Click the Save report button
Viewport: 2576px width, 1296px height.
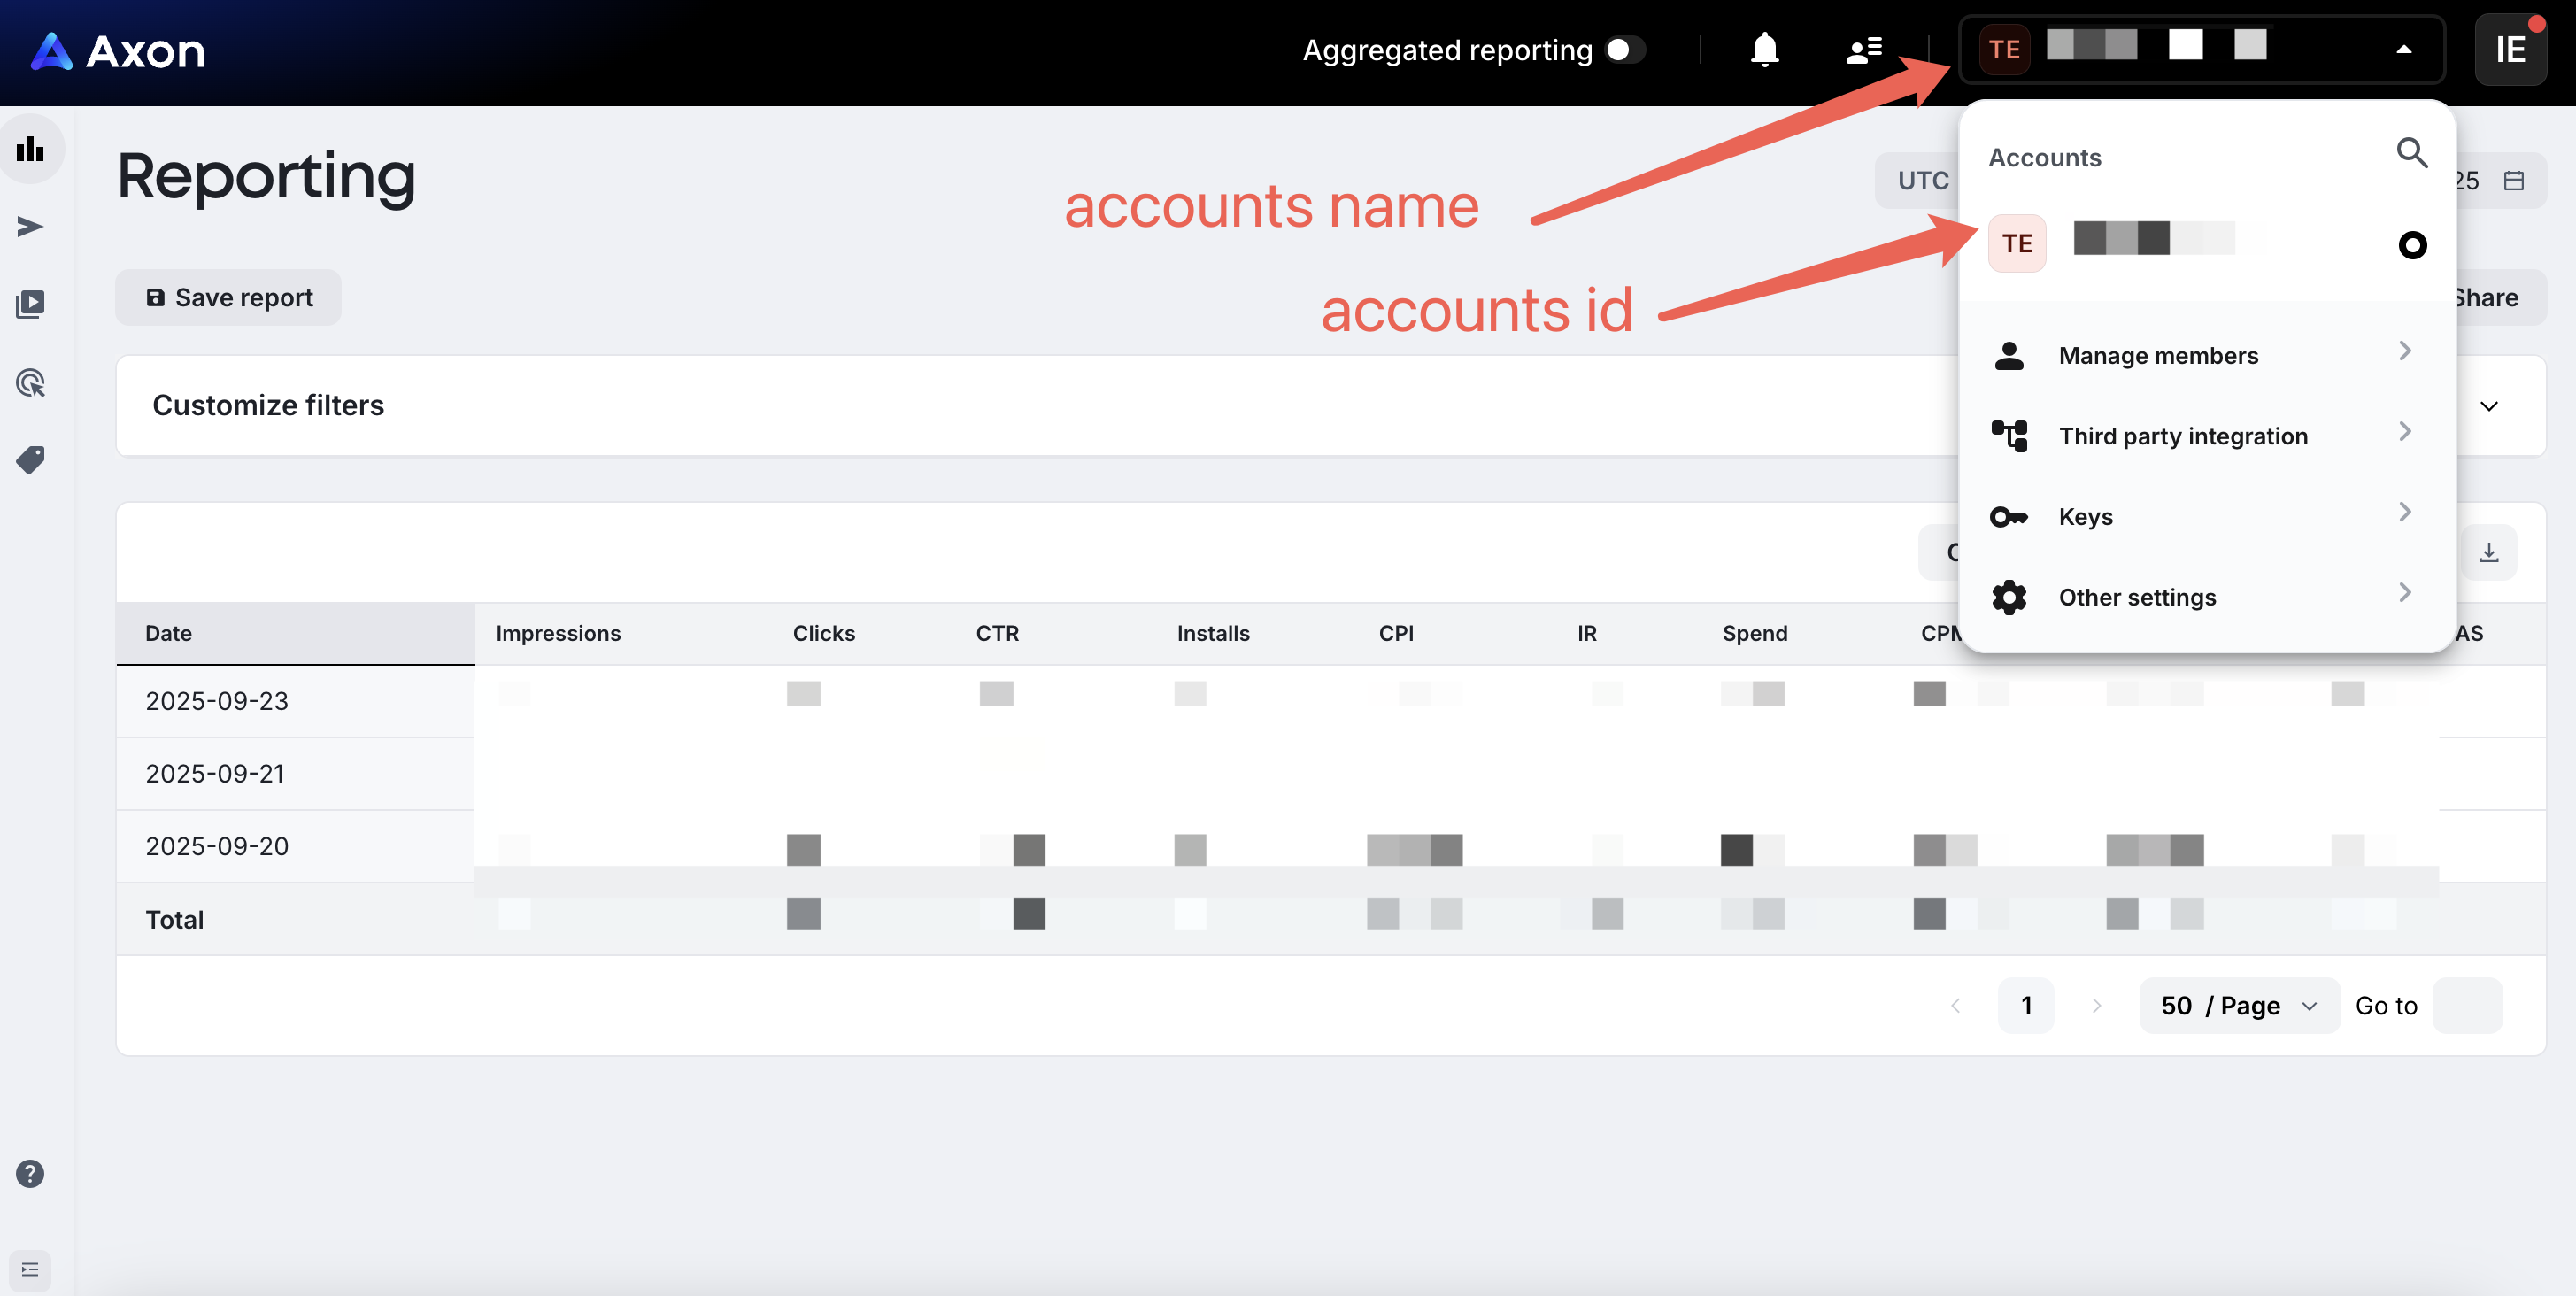[229, 298]
